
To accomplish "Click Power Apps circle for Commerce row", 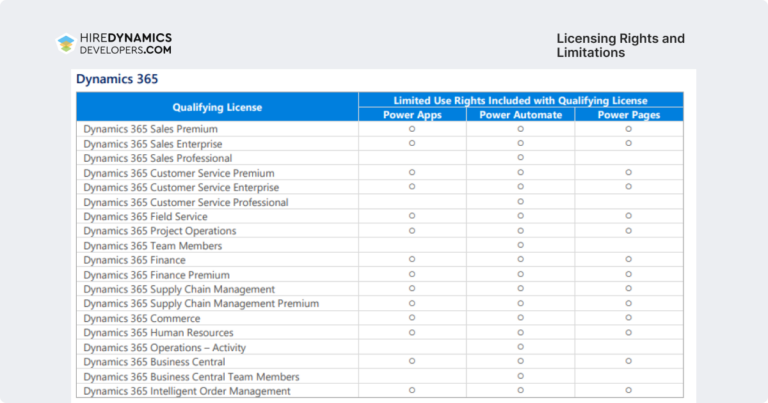I will 412,318.
